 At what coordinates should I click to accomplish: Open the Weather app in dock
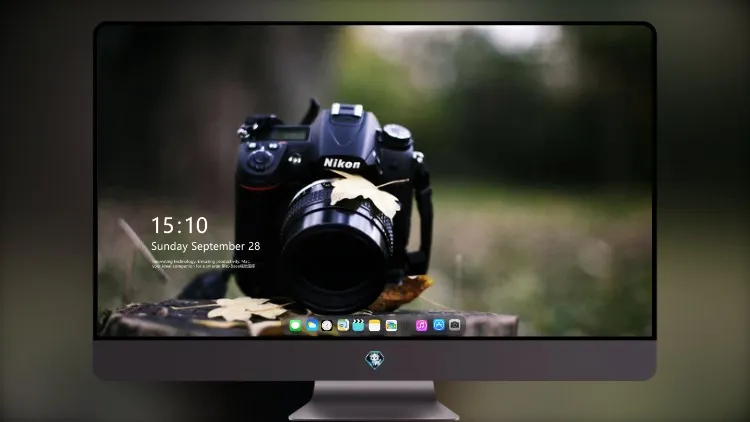(x=312, y=326)
